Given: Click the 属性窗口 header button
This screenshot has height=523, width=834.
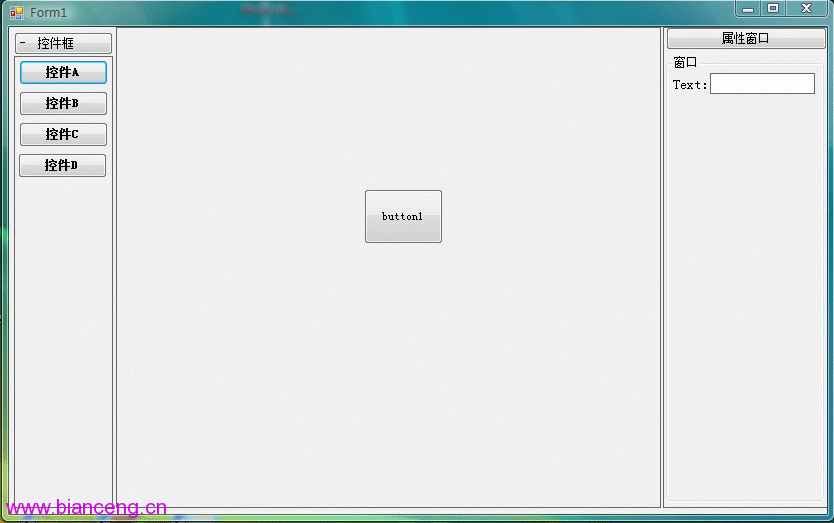Looking at the screenshot, I should click(746, 38).
